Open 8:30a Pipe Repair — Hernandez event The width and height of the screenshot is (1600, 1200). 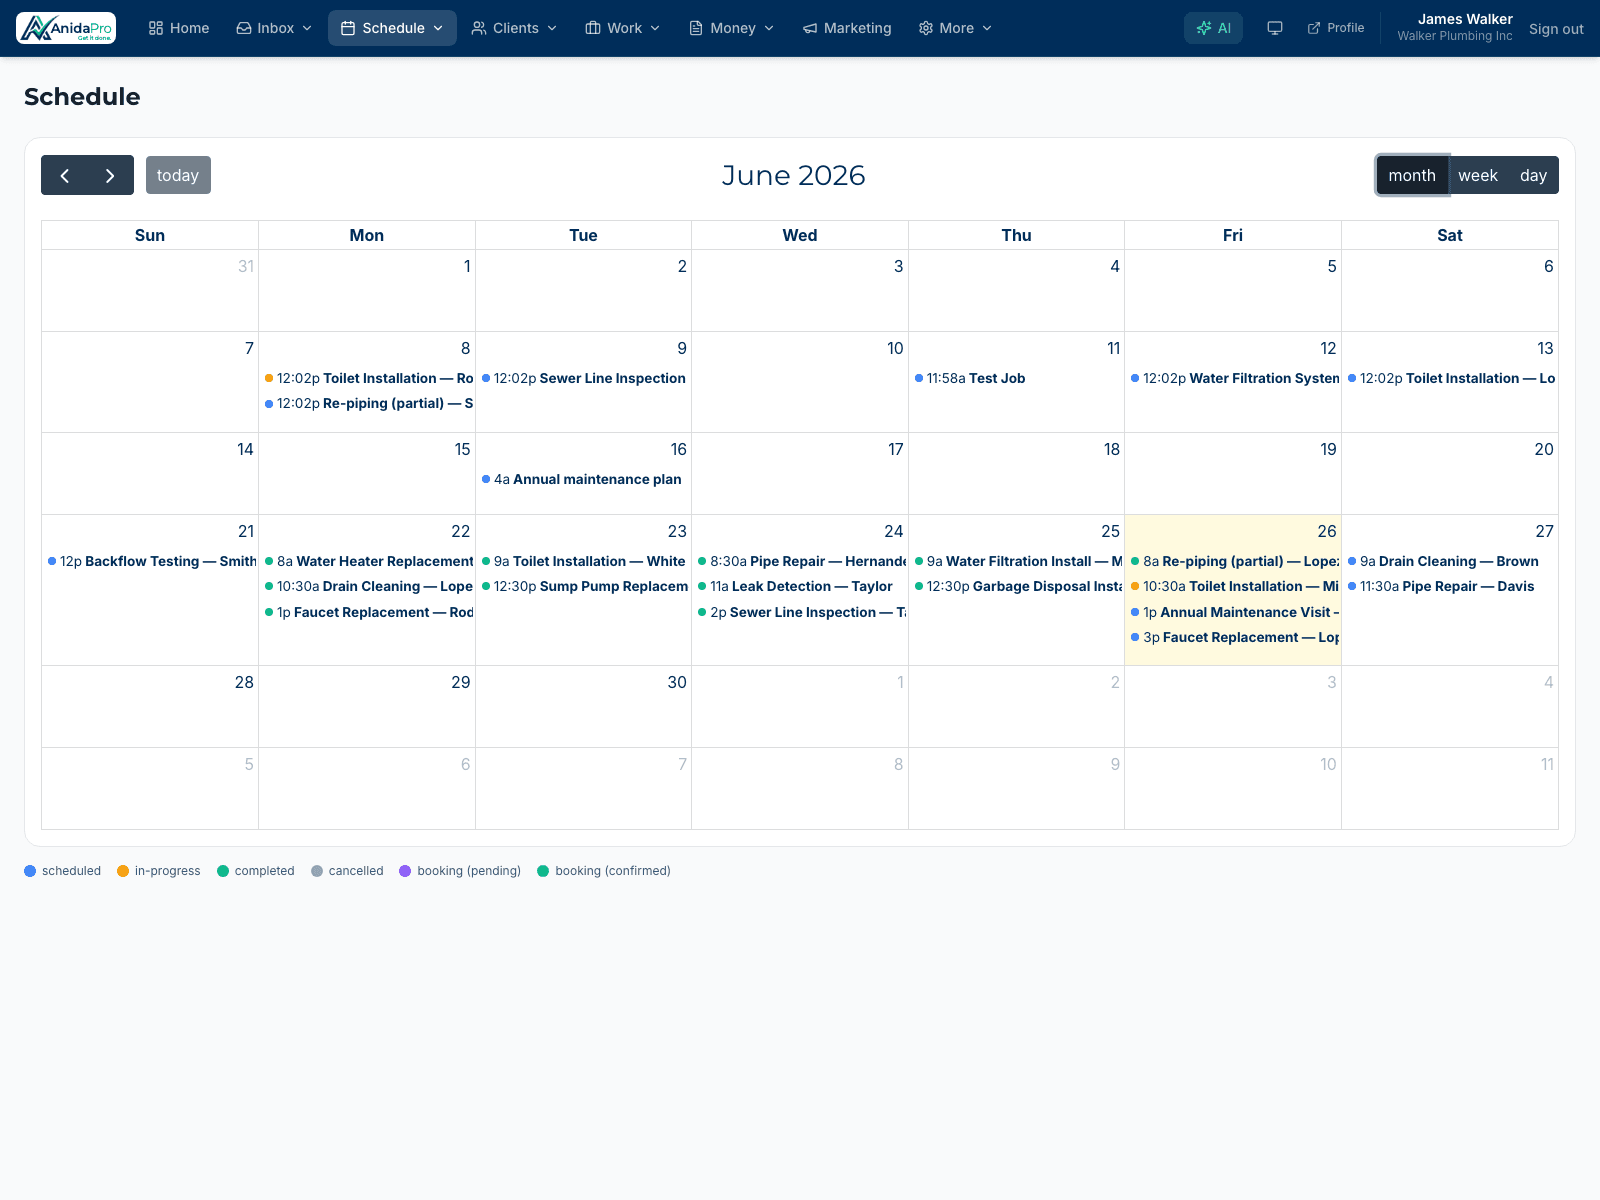tap(800, 561)
